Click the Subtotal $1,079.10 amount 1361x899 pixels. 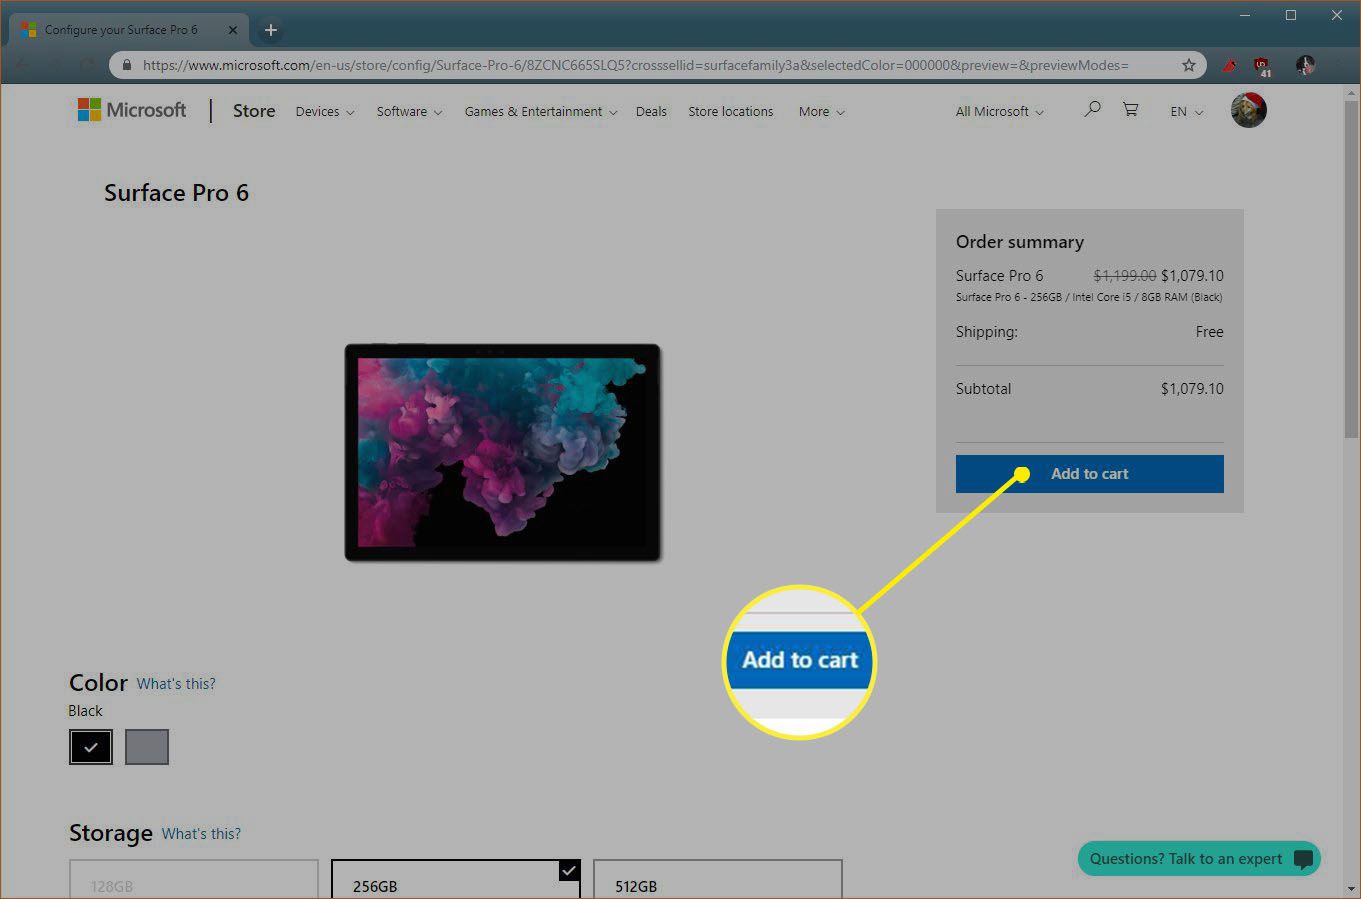click(x=1192, y=389)
